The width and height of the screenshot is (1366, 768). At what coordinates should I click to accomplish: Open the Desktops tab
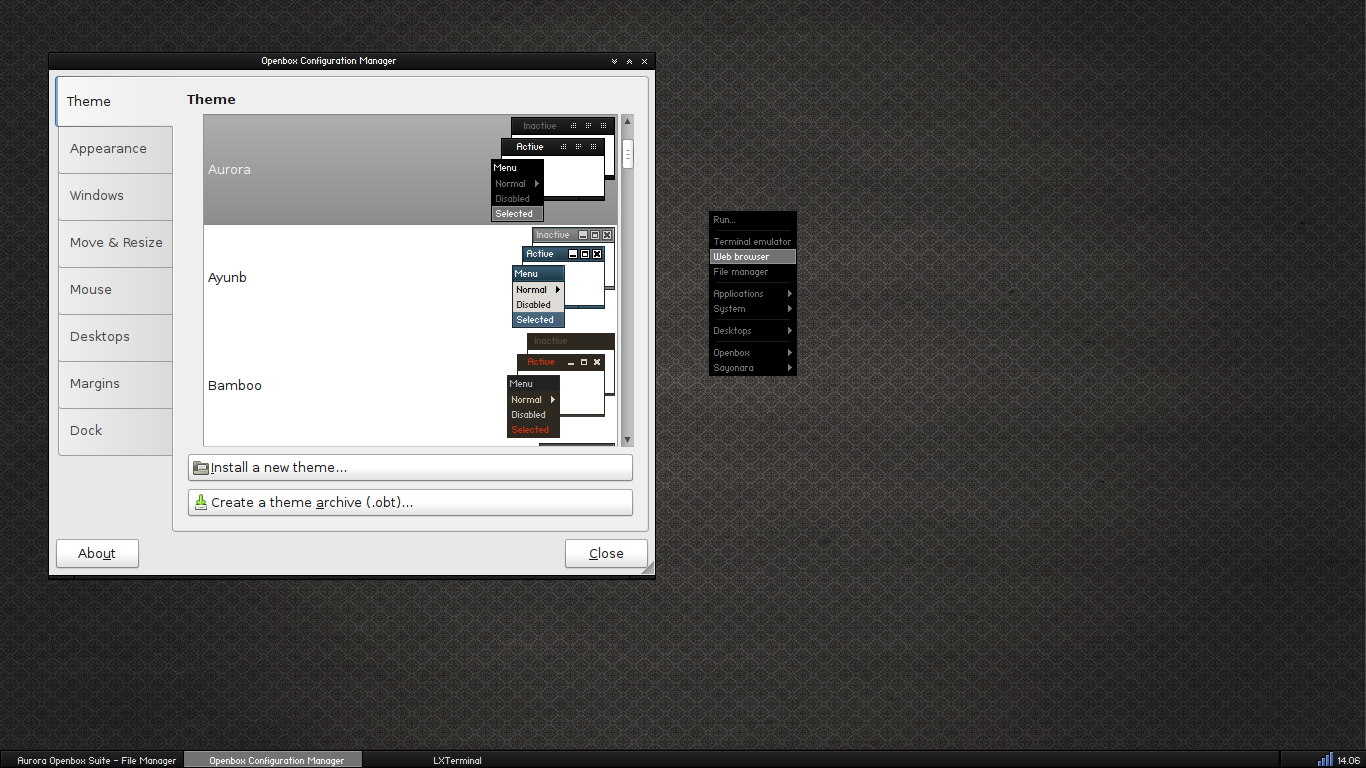[115, 337]
